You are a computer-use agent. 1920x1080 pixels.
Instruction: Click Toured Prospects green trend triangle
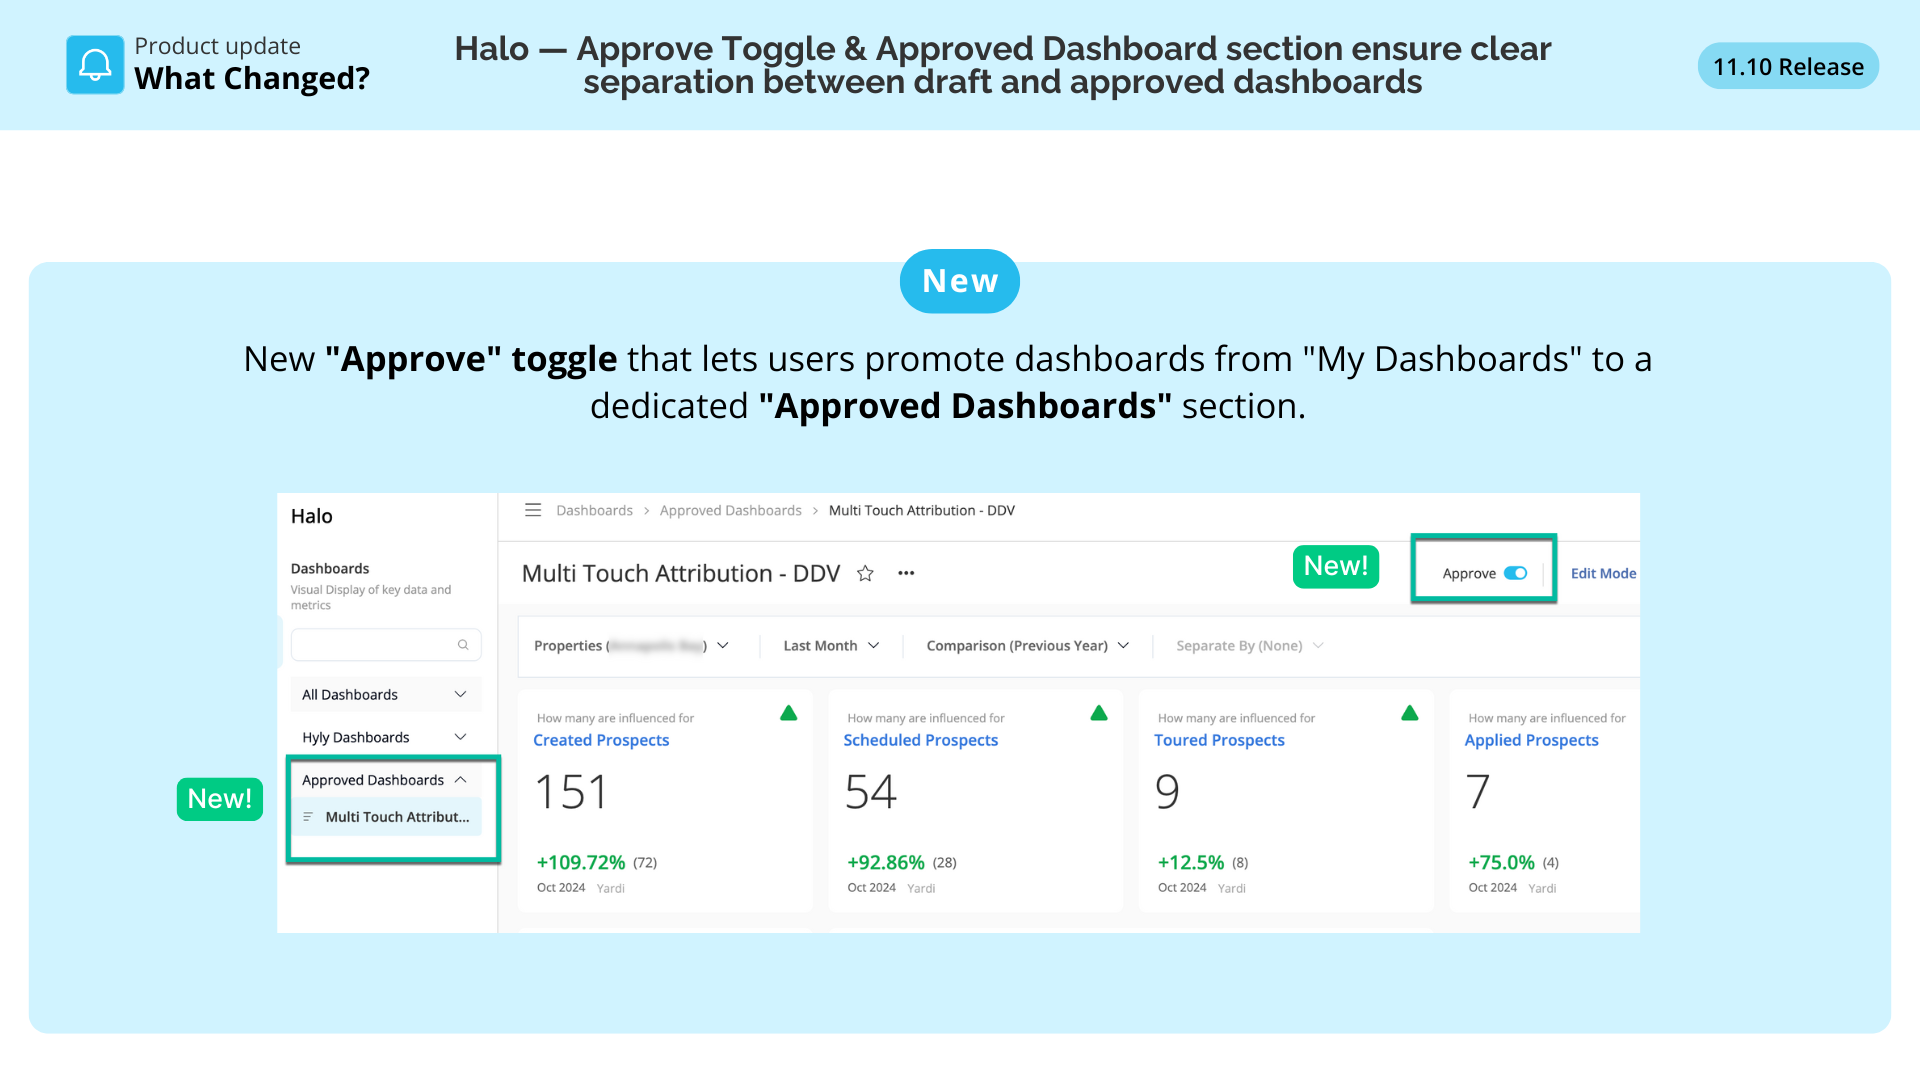pyautogui.click(x=1410, y=713)
